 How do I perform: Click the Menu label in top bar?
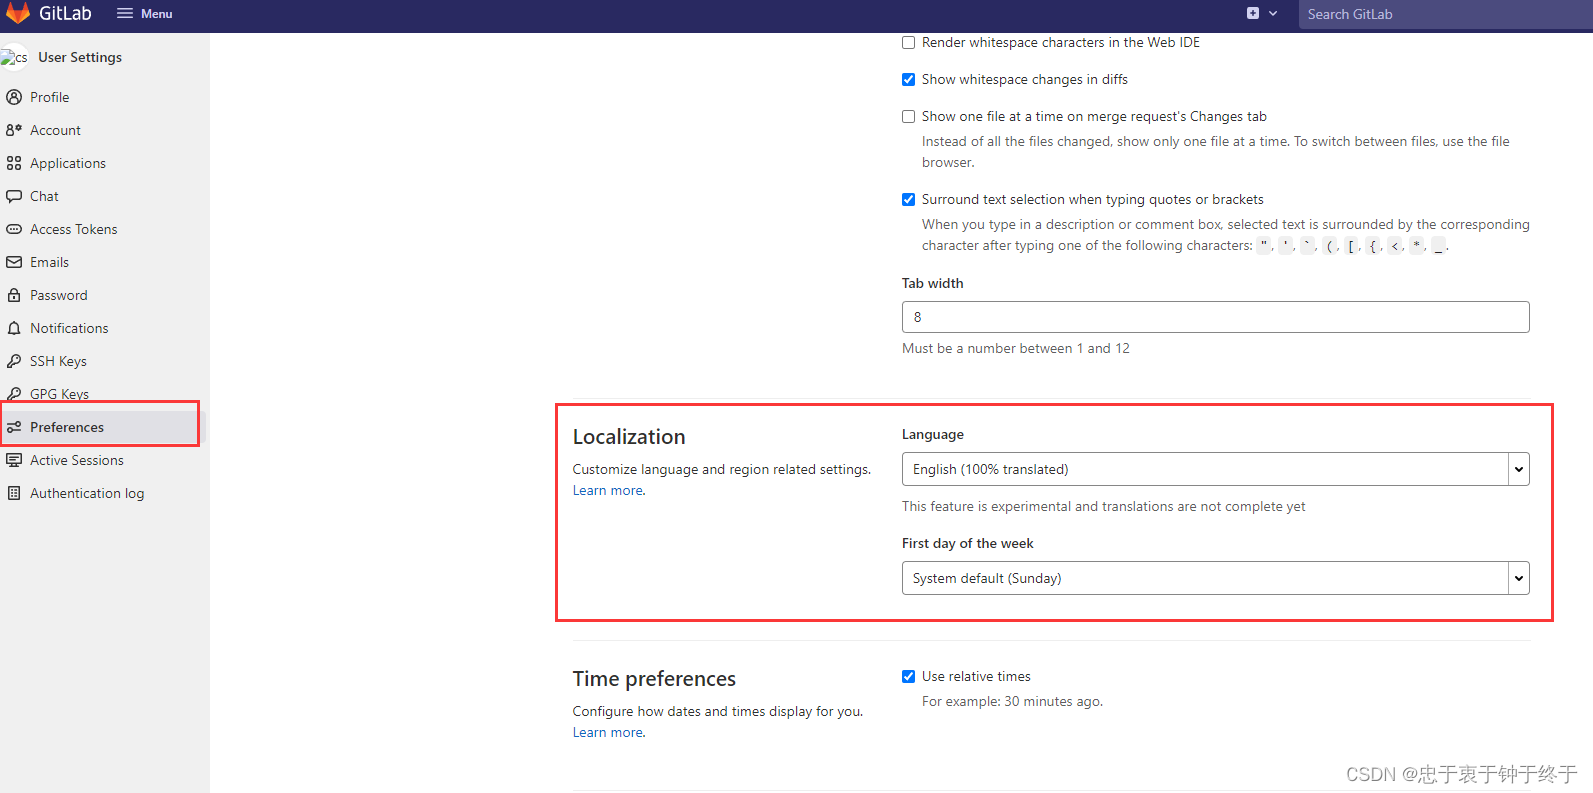[156, 14]
